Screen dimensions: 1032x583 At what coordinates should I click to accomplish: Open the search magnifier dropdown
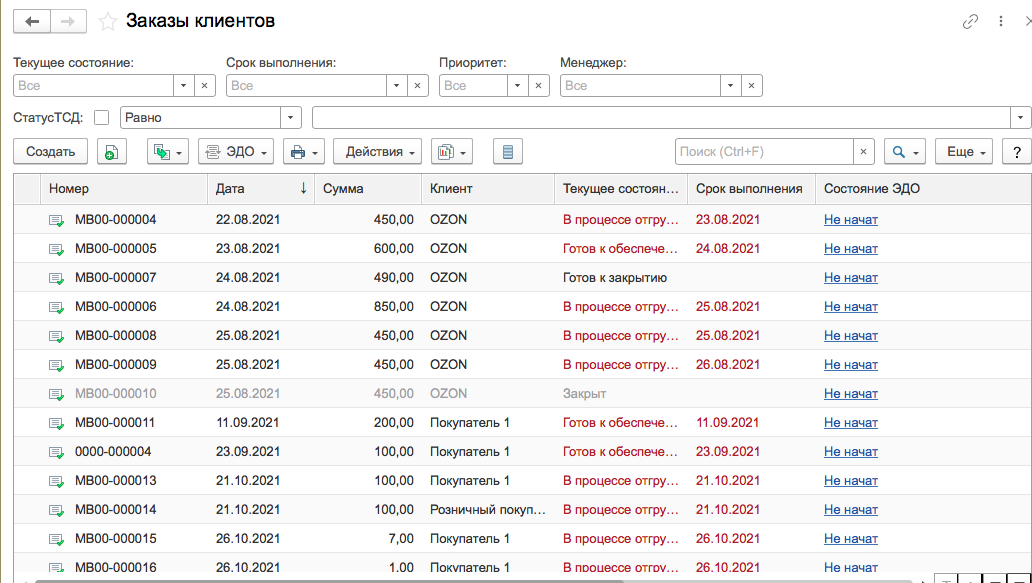pyautogui.click(x=905, y=151)
